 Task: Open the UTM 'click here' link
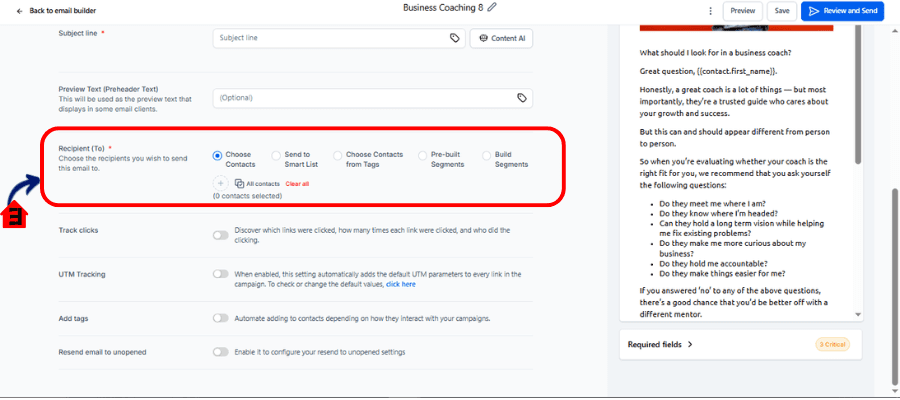point(400,284)
